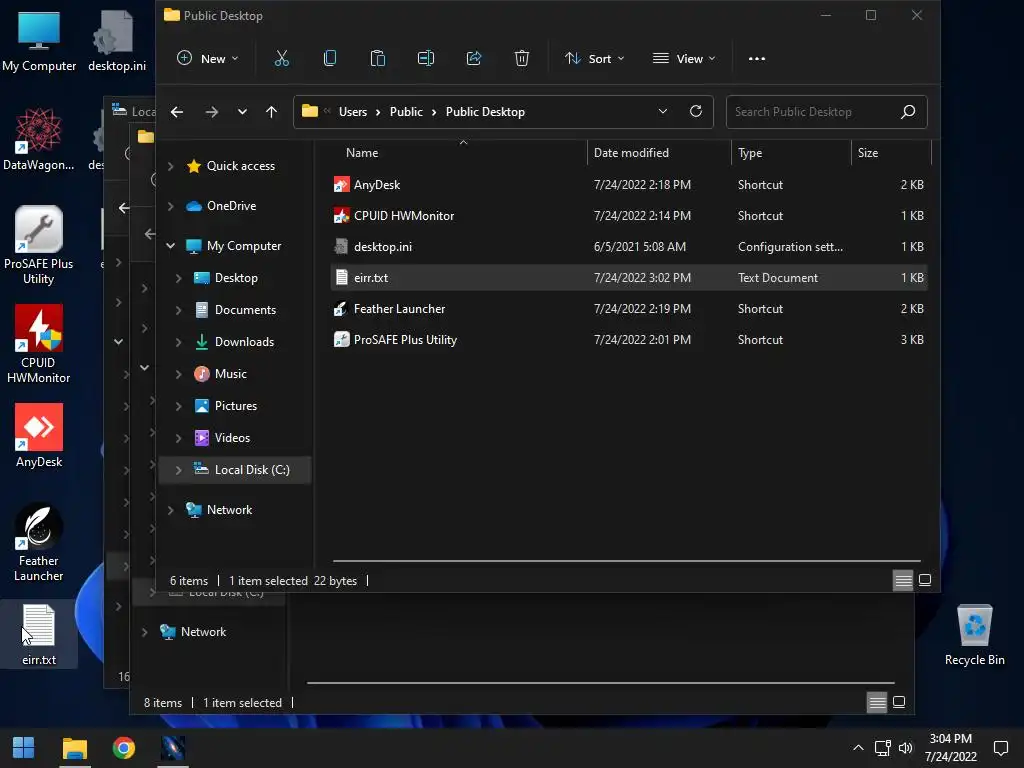1024x768 pixels.
Task: Select CPUID HWMonitor desktop icon
Action: [x=39, y=344]
